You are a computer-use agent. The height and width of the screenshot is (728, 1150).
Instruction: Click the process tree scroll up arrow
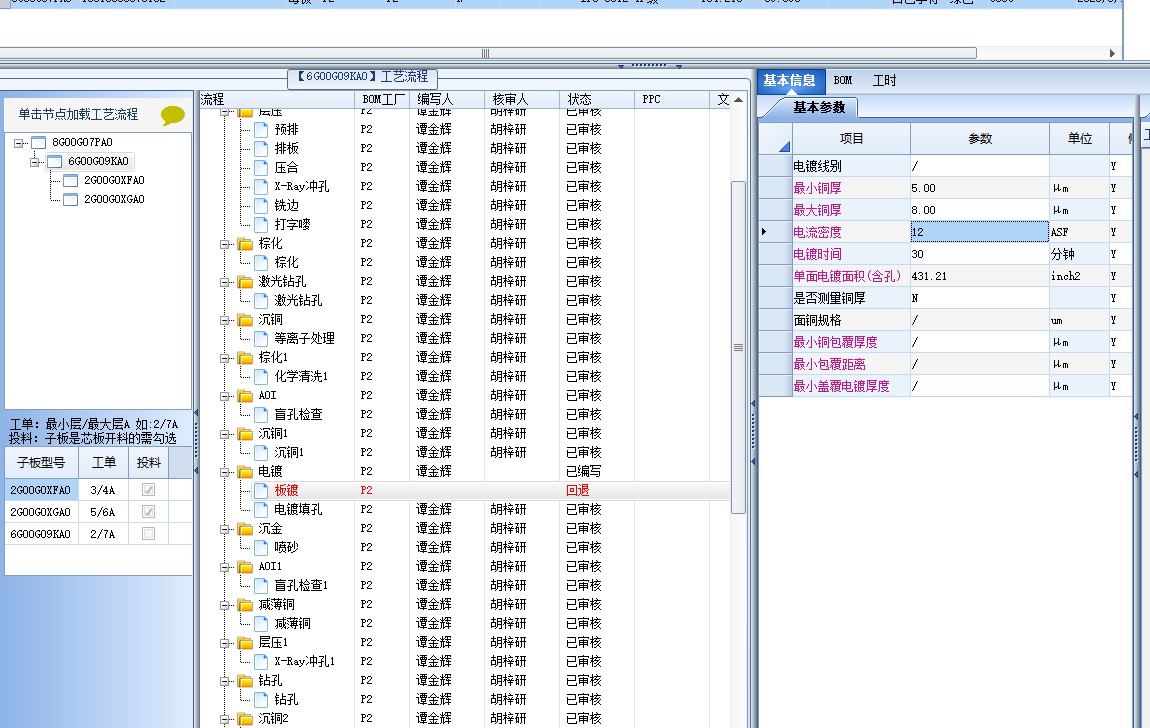[x=739, y=100]
